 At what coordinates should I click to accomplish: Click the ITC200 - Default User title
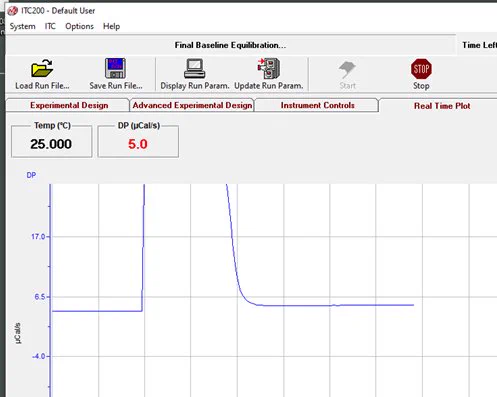click(x=58, y=11)
